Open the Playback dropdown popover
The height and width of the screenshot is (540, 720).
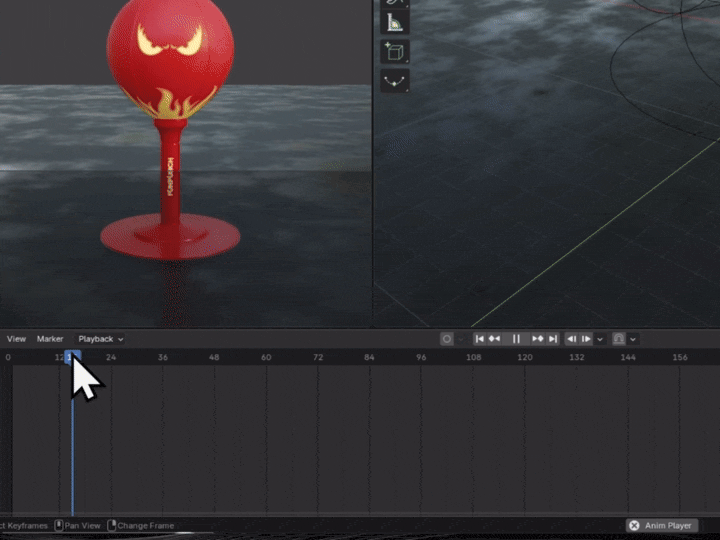(100, 339)
